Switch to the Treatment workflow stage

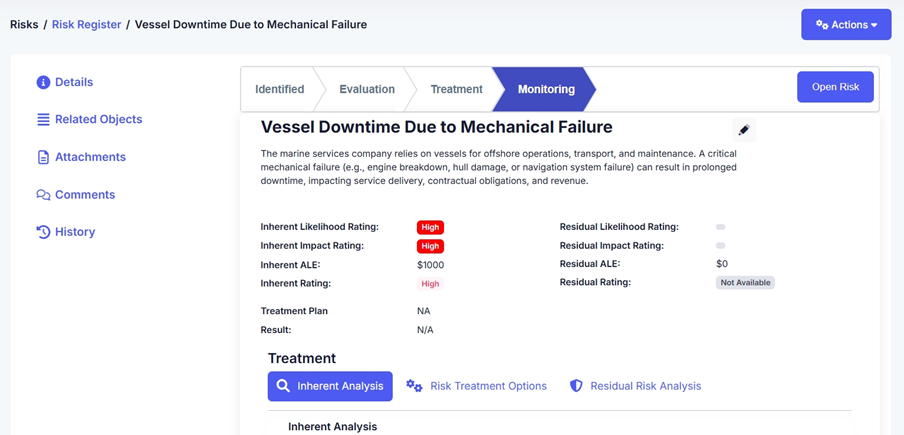(x=456, y=89)
